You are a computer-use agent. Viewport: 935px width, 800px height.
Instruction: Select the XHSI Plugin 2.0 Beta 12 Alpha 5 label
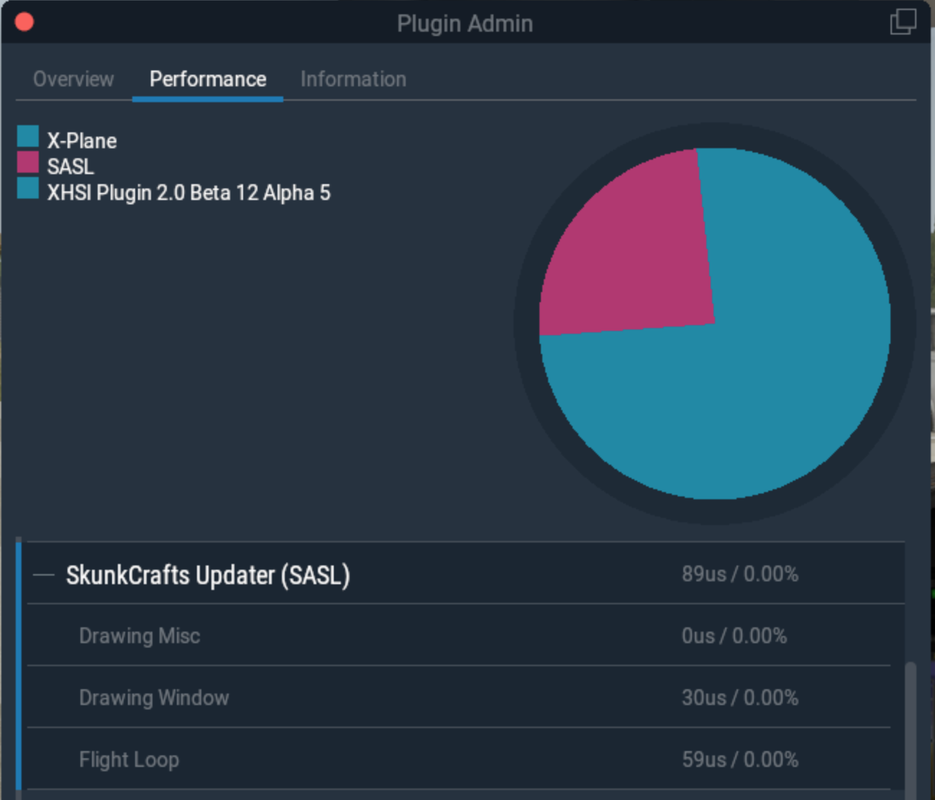tap(188, 193)
